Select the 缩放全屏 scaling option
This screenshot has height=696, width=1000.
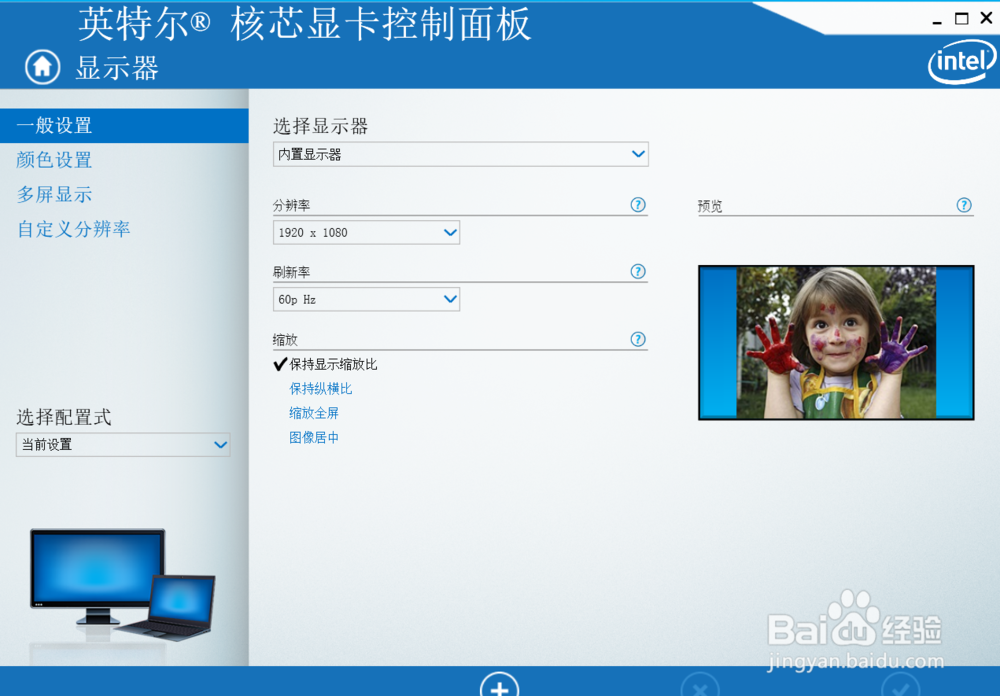coord(314,412)
